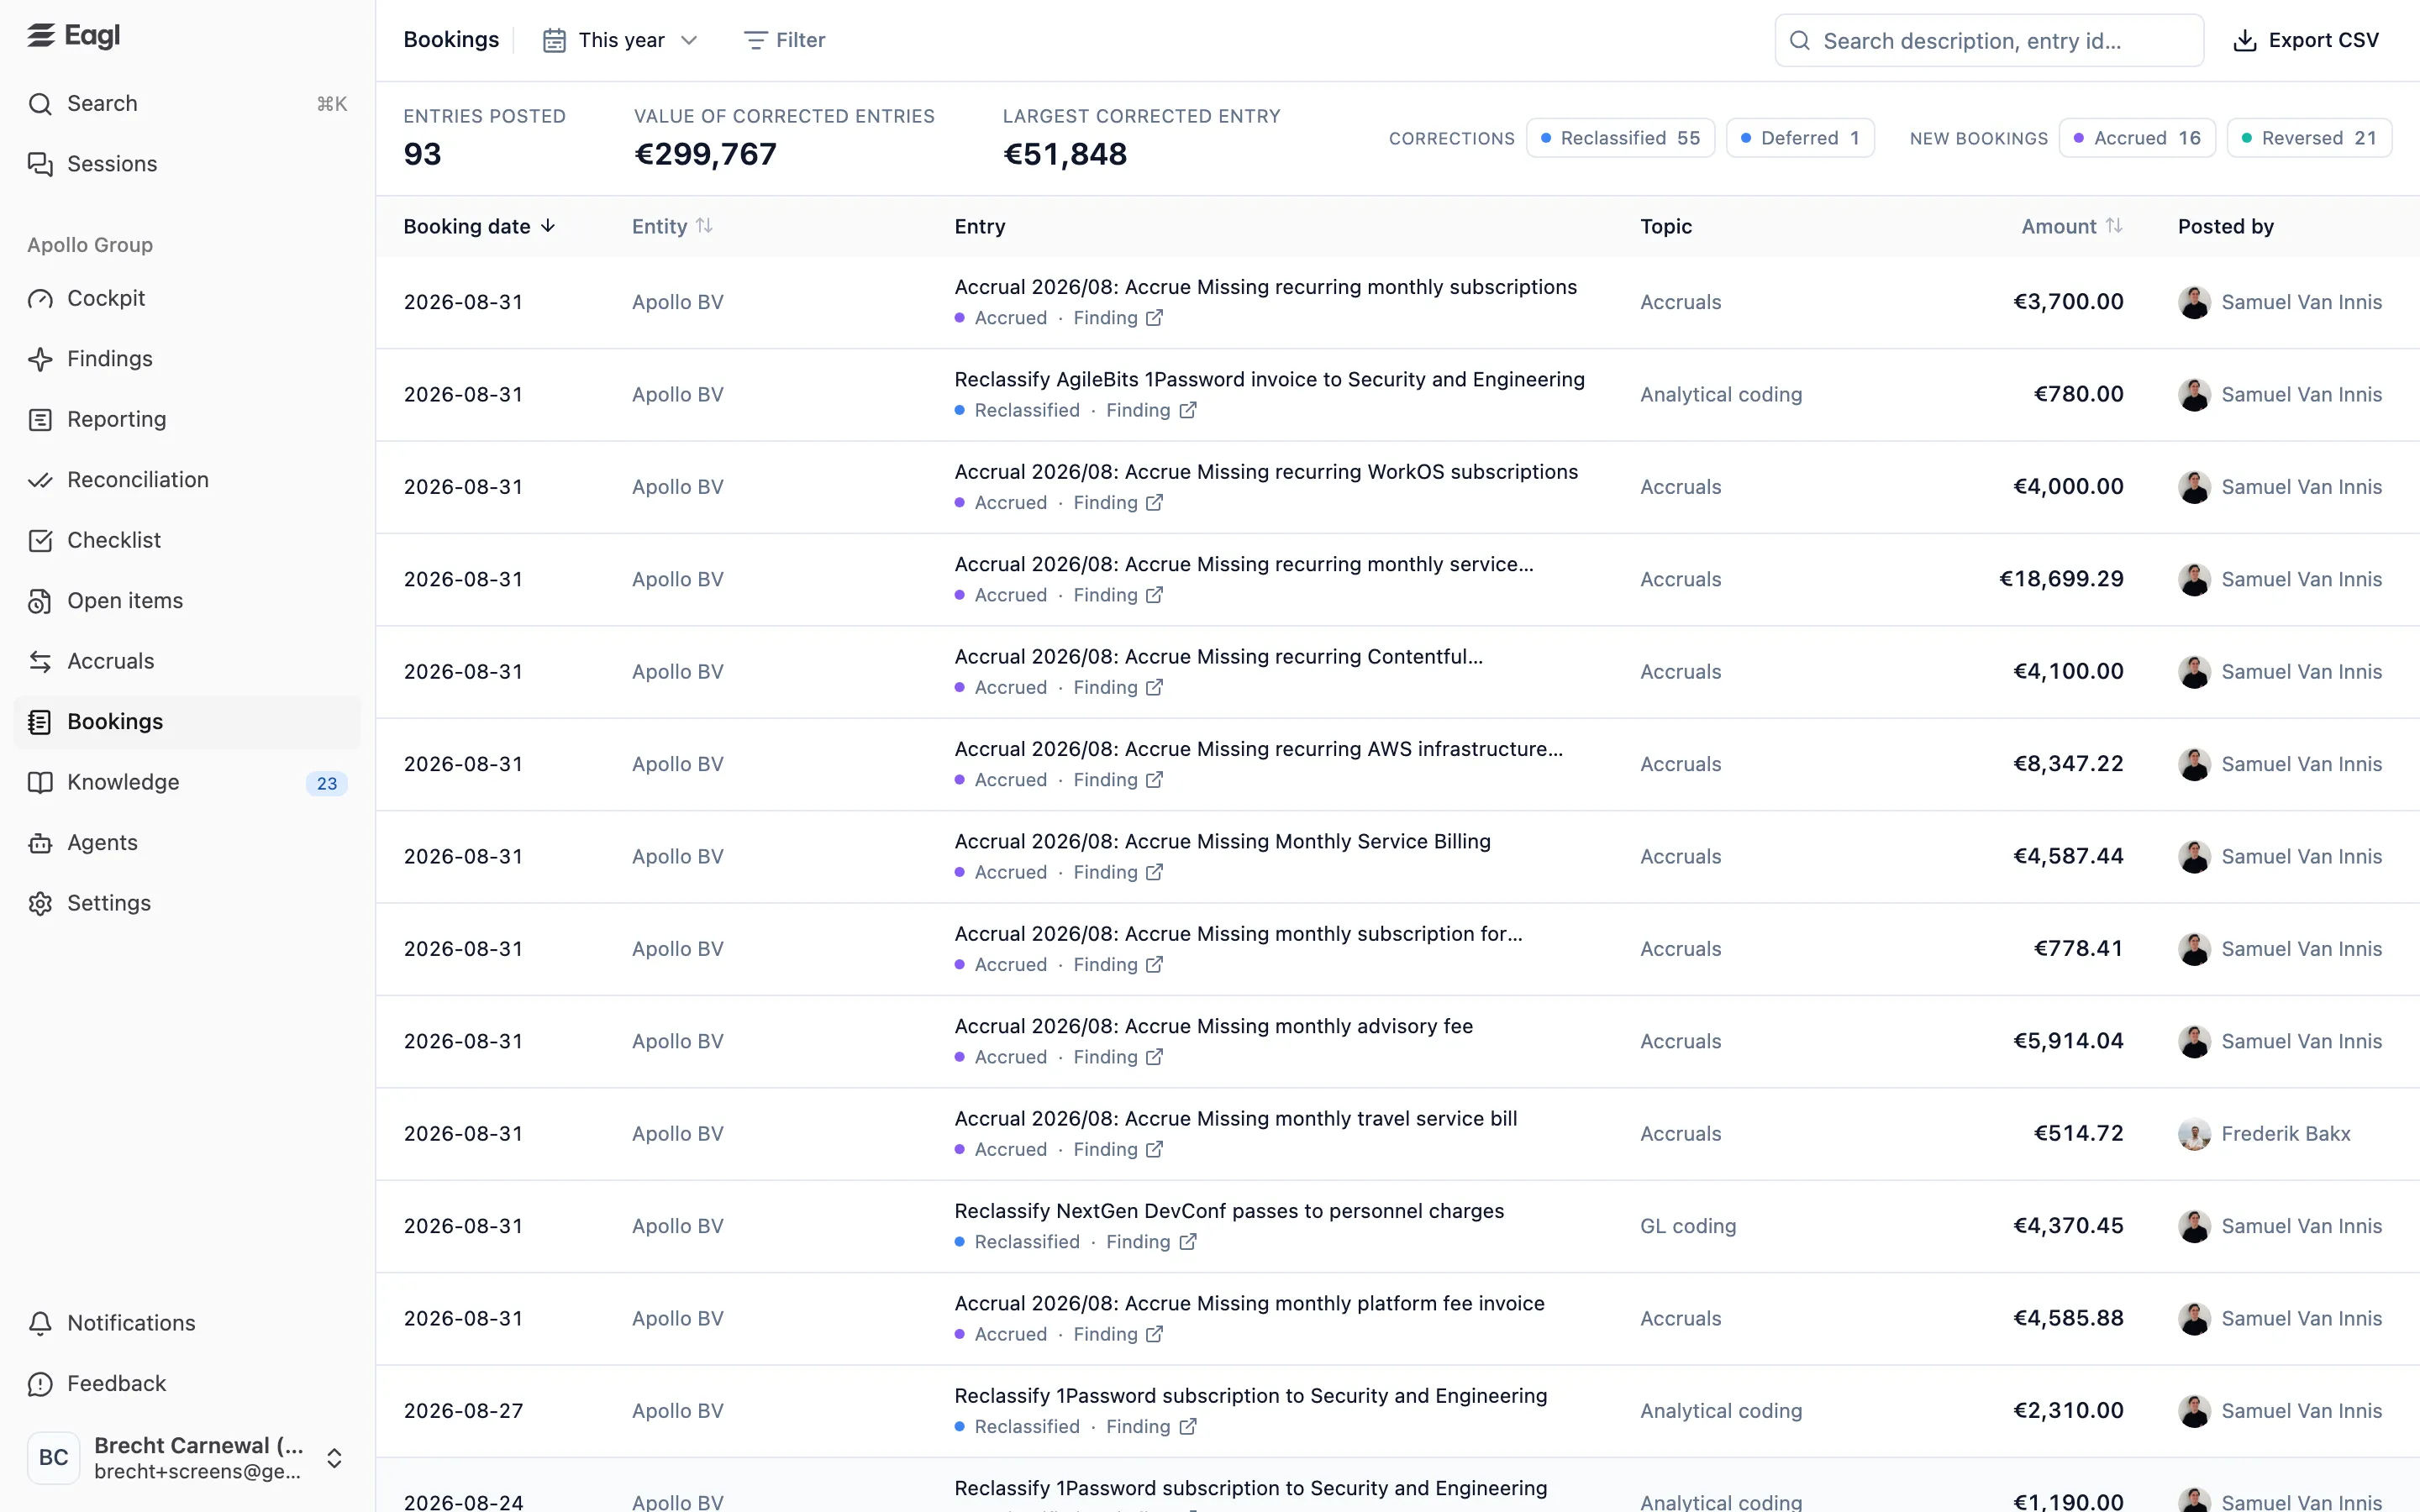Open the Open items icon
The image size is (2420, 1512).
pos(40,601)
